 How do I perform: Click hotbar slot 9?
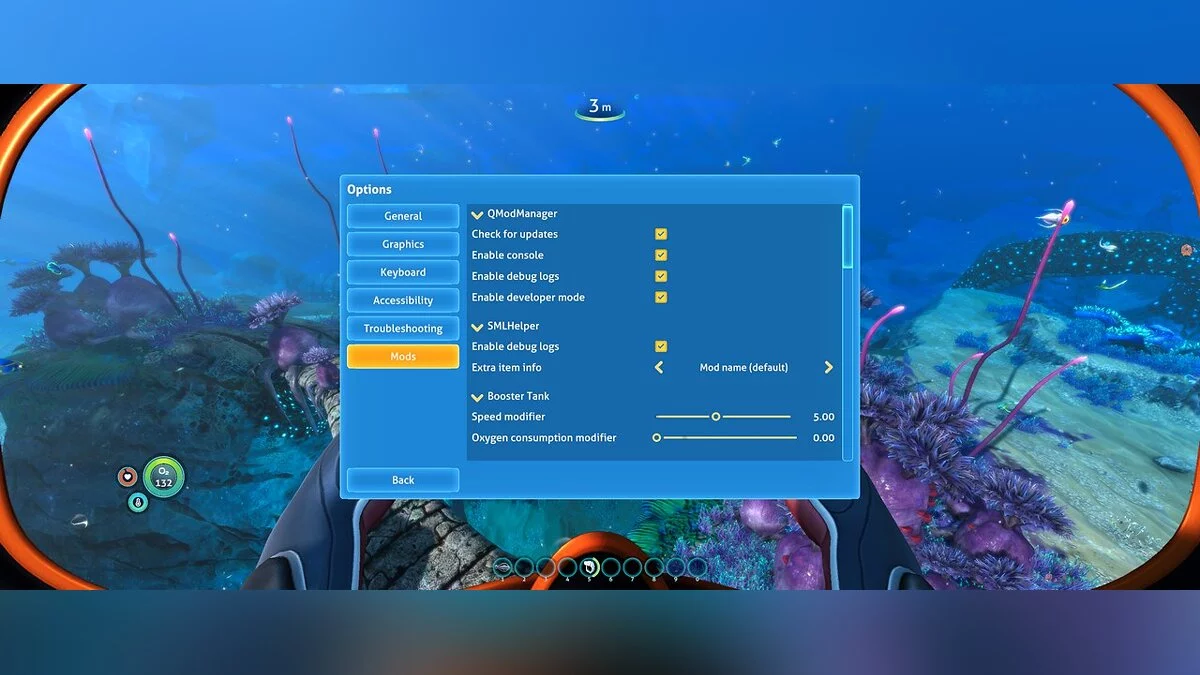[x=675, y=567]
